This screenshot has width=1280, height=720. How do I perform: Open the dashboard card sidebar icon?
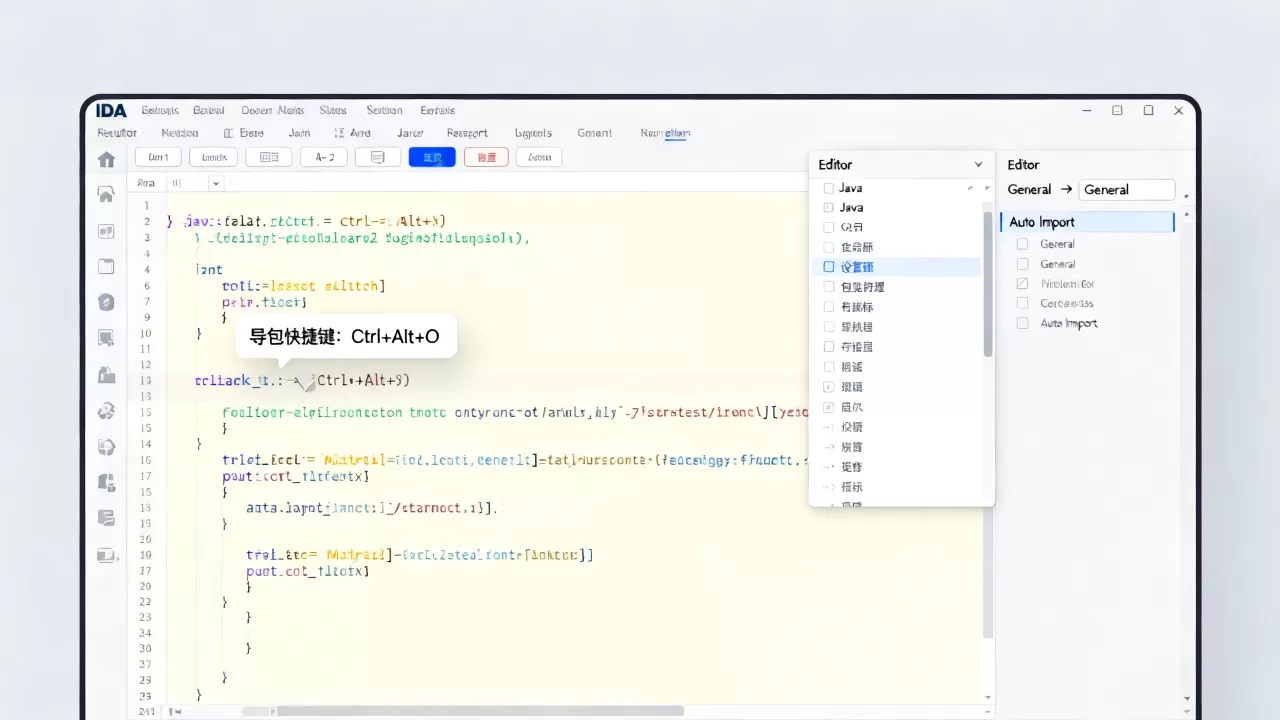106,231
